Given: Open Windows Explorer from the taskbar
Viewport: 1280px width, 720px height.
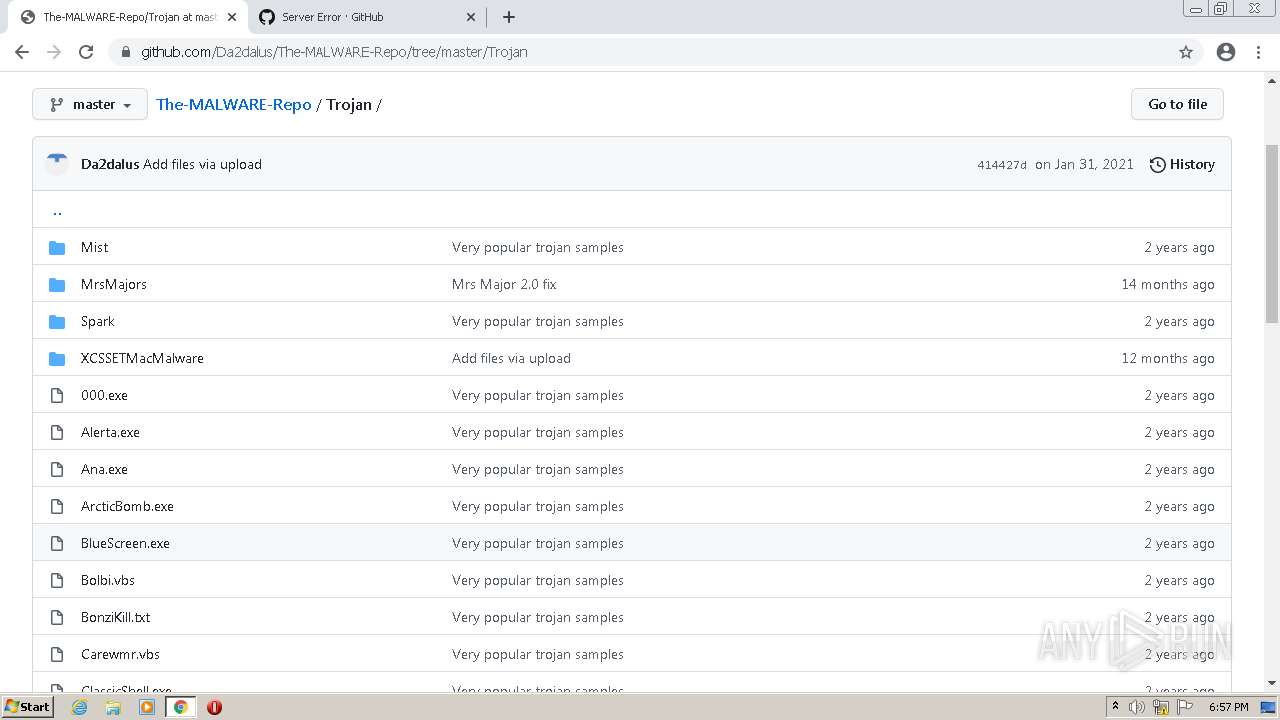Looking at the screenshot, I should pyautogui.click(x=113, y=707).
